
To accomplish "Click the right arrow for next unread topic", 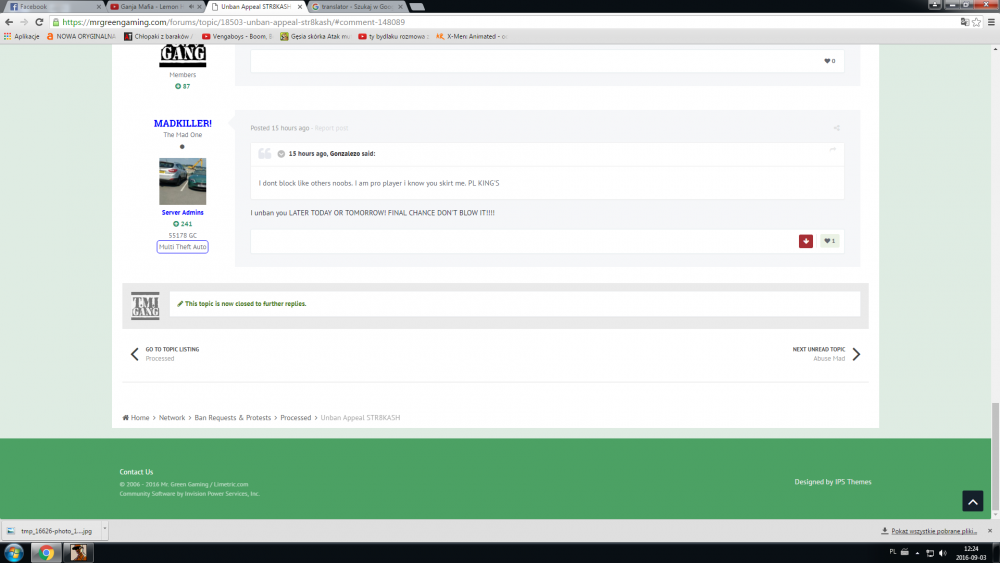I will click(x=856, y=354).
